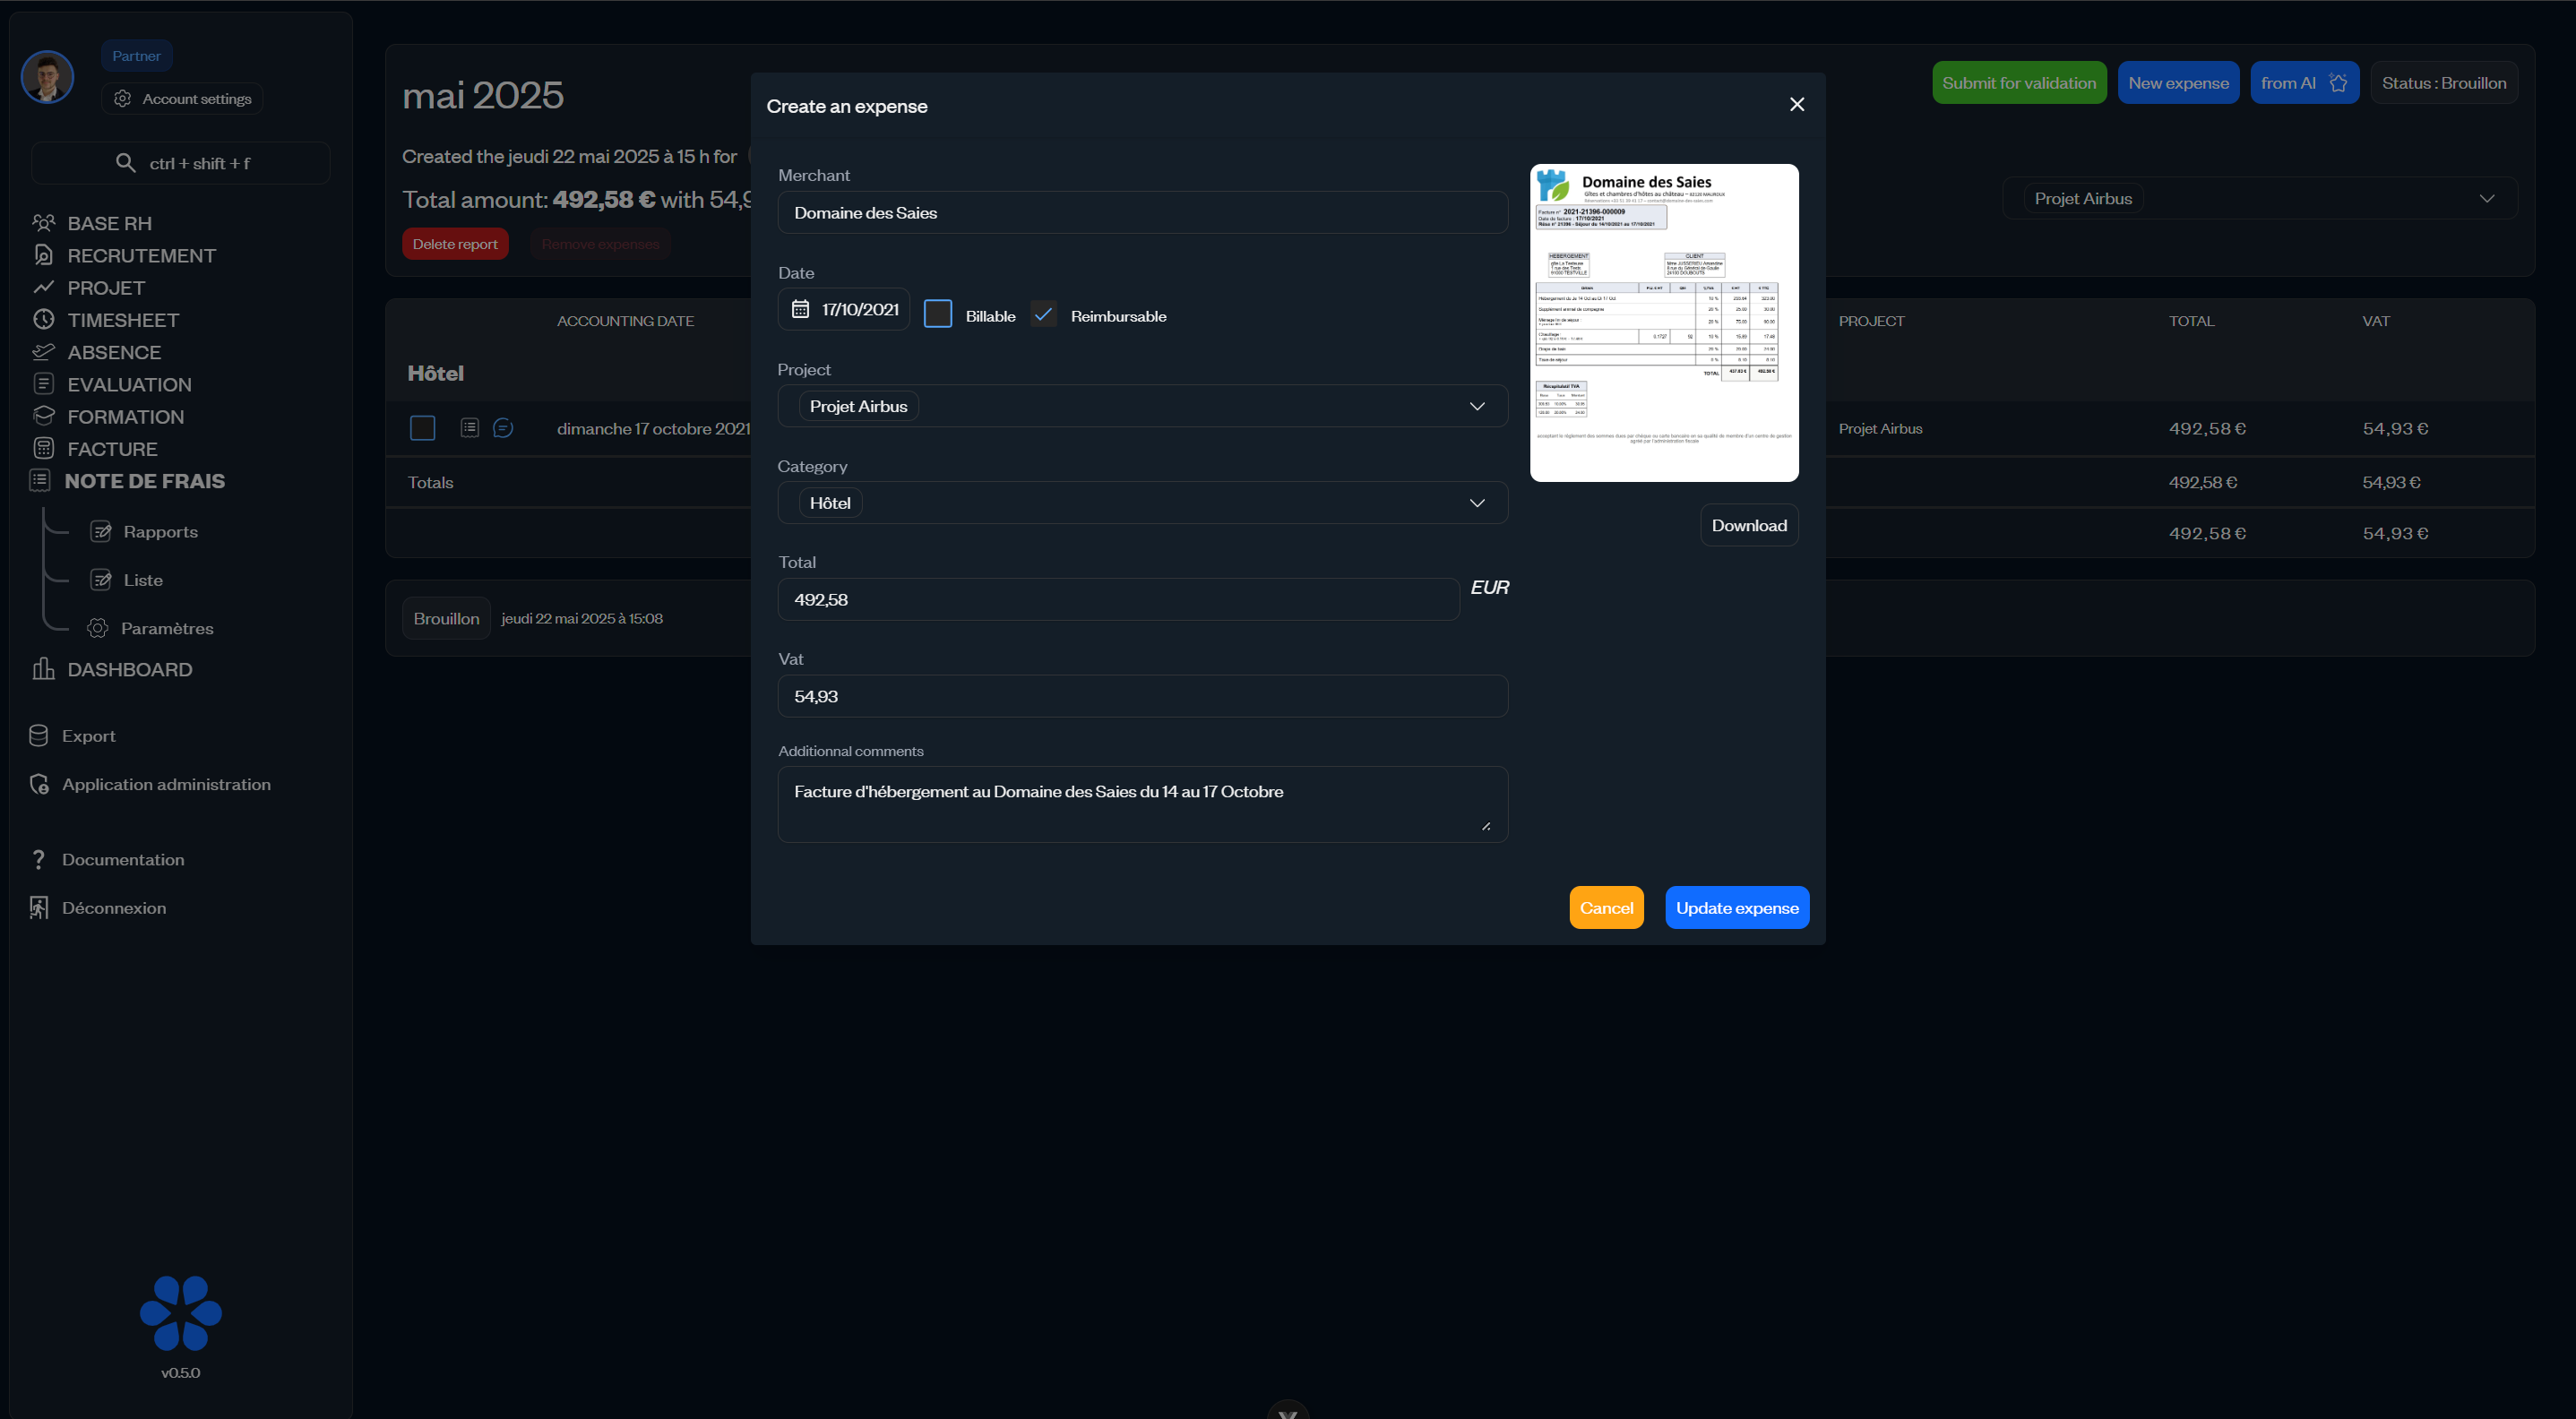Expand the Project dropdown in dialog

pyautogui.click(x=1142, y=406)
